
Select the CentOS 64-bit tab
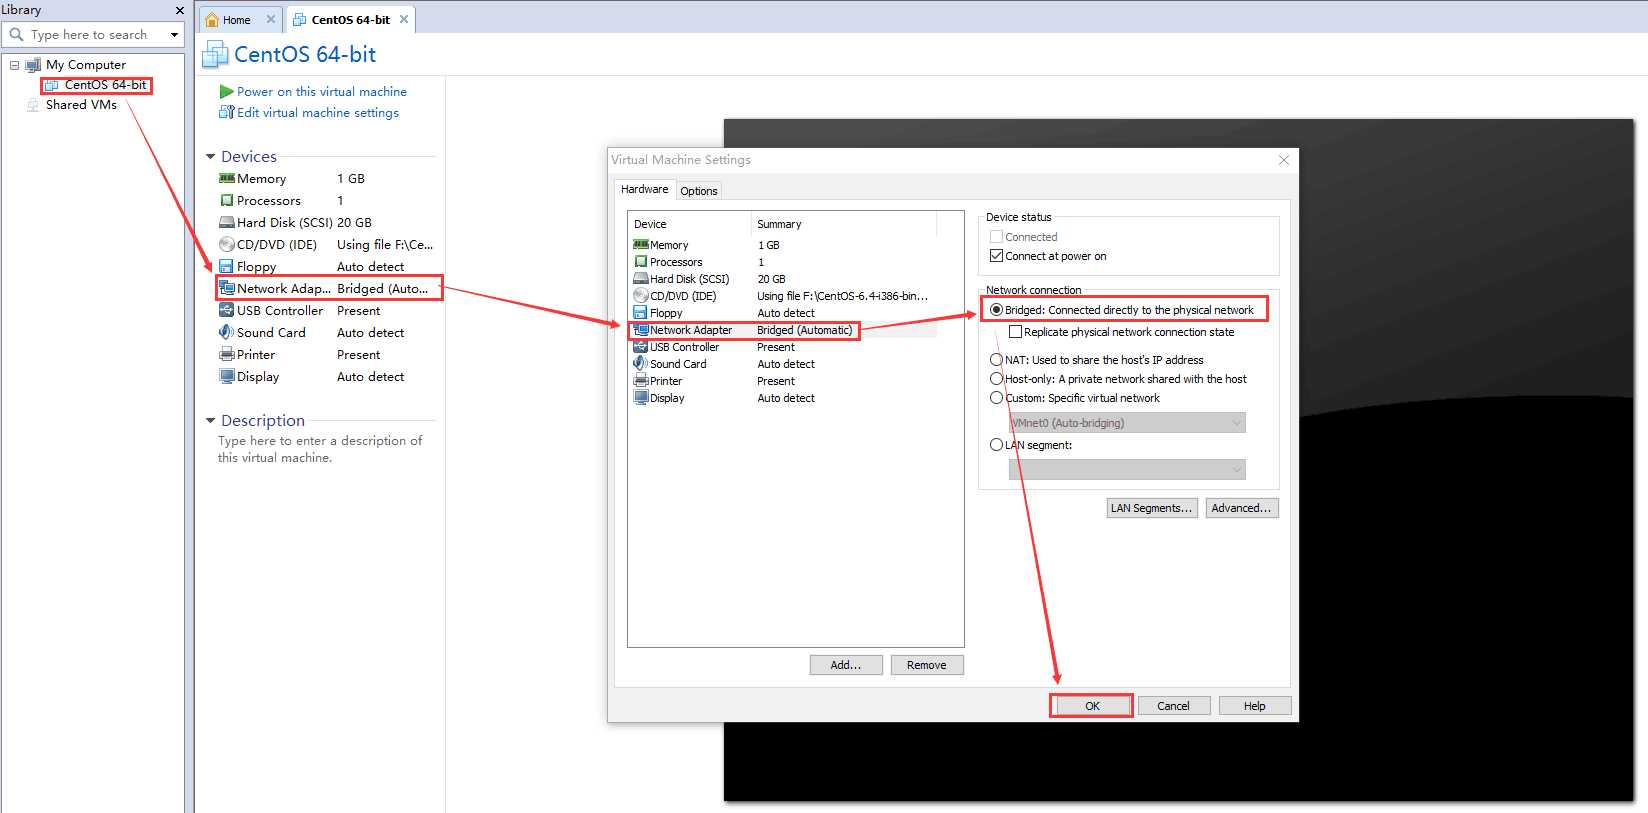350,20
